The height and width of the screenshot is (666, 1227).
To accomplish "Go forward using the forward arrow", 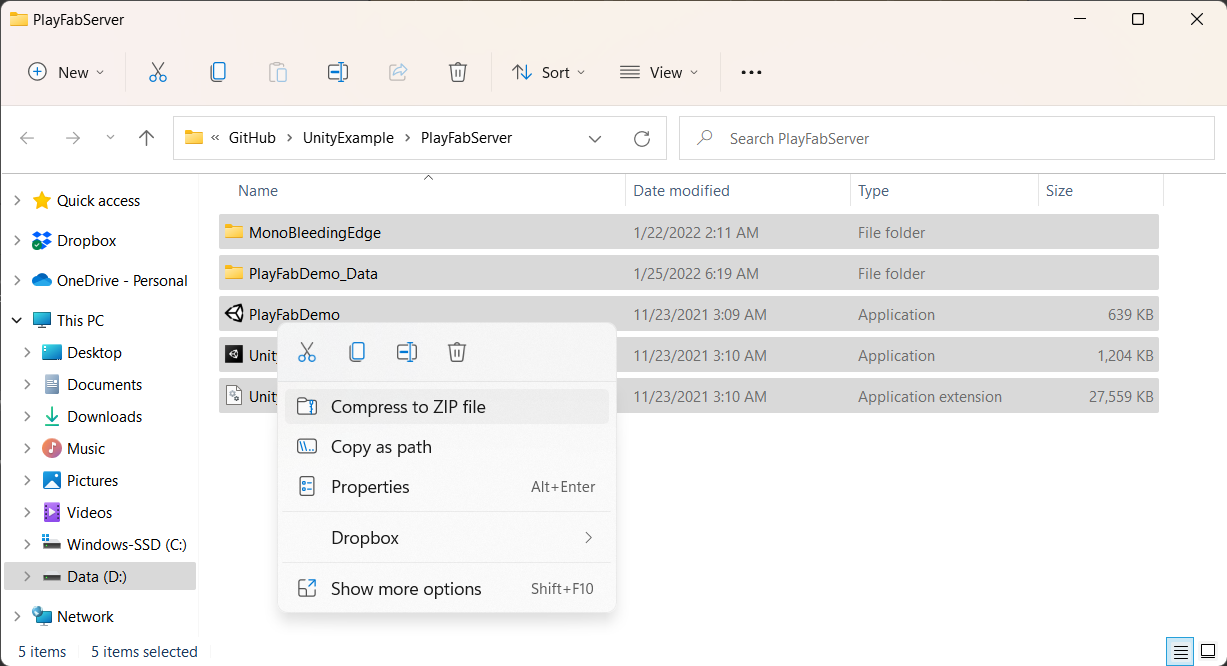I will point(72,138).
